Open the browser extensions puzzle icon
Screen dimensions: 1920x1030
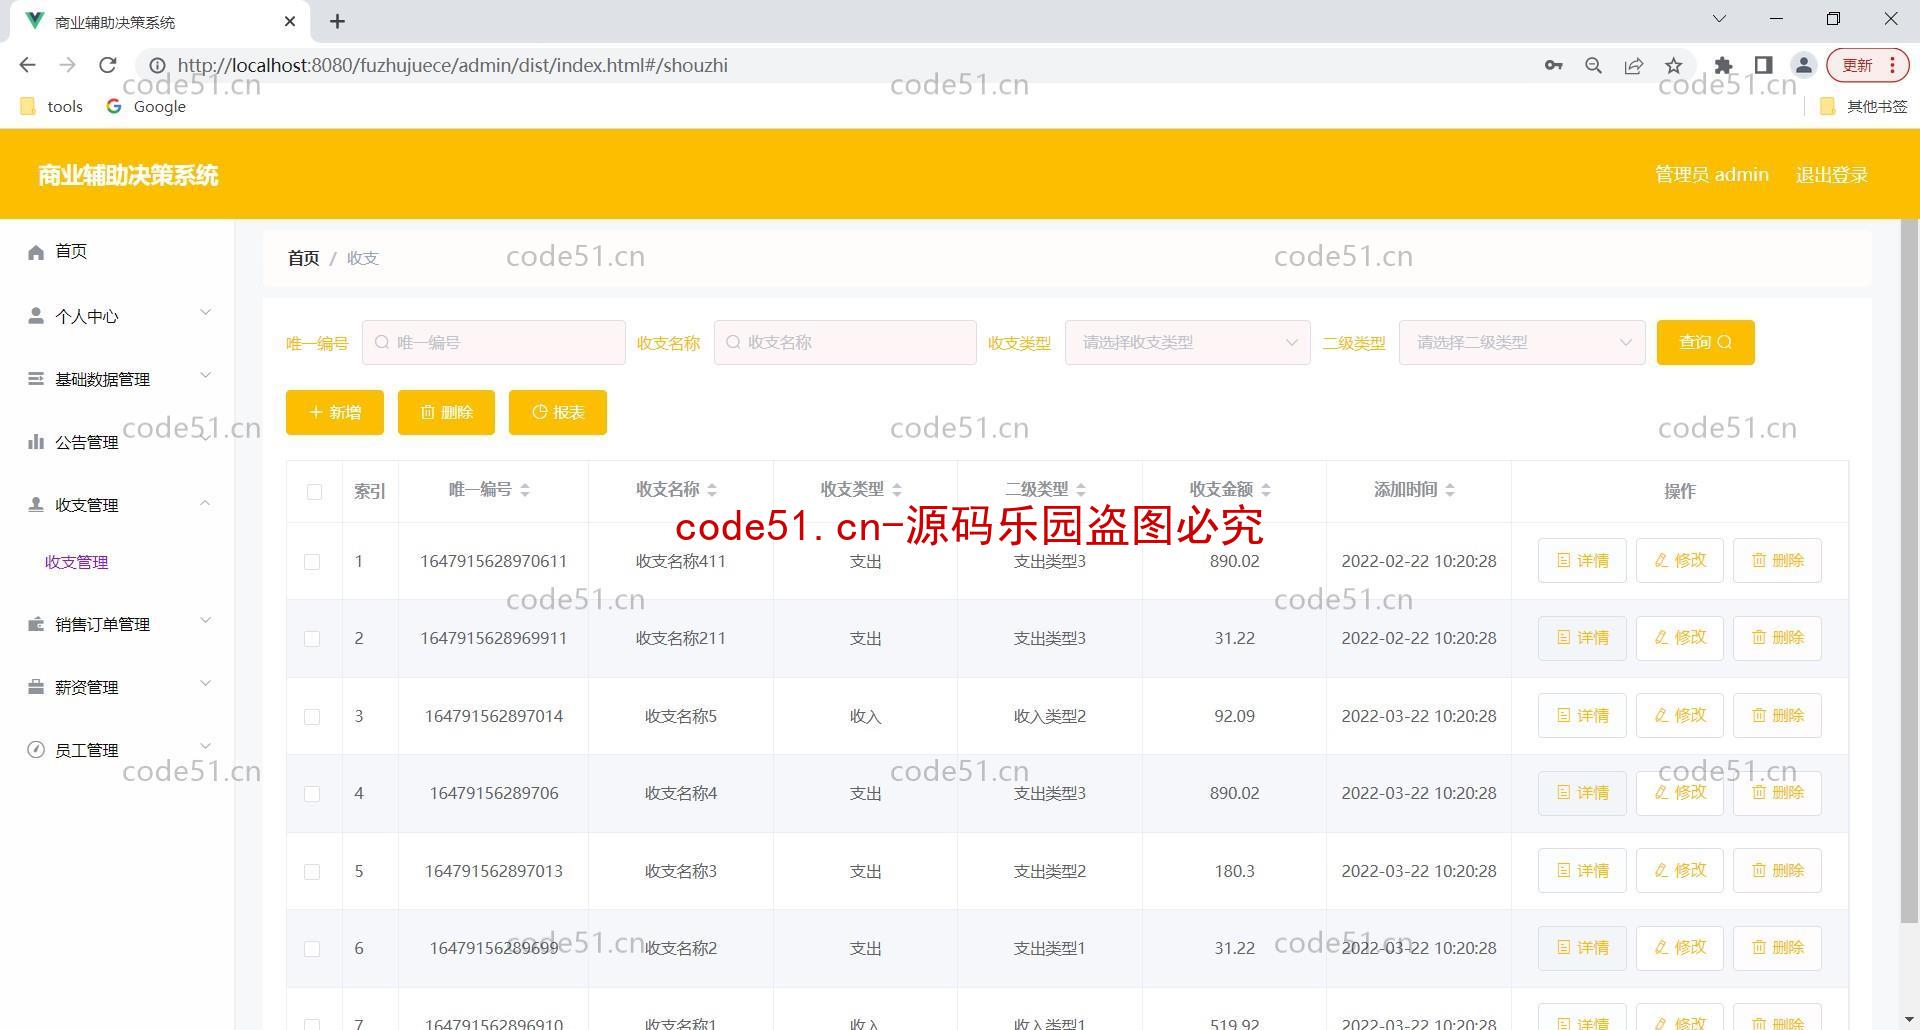[x=1723, y=65]
